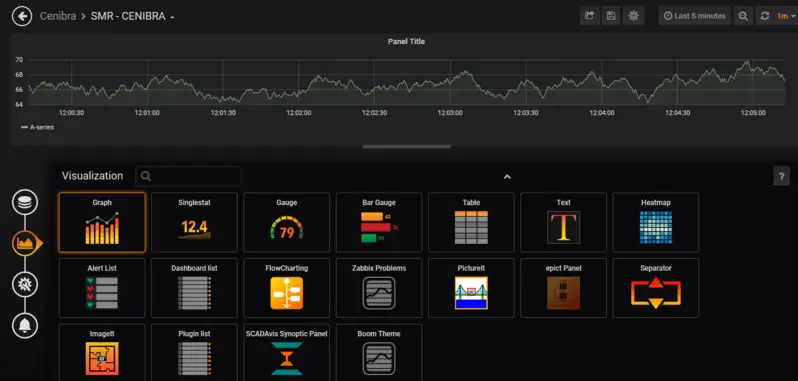Viewport: 798px width, 381px height.
Task: Zoom out the time range using the magnifier
Action: tap(743, 16)
